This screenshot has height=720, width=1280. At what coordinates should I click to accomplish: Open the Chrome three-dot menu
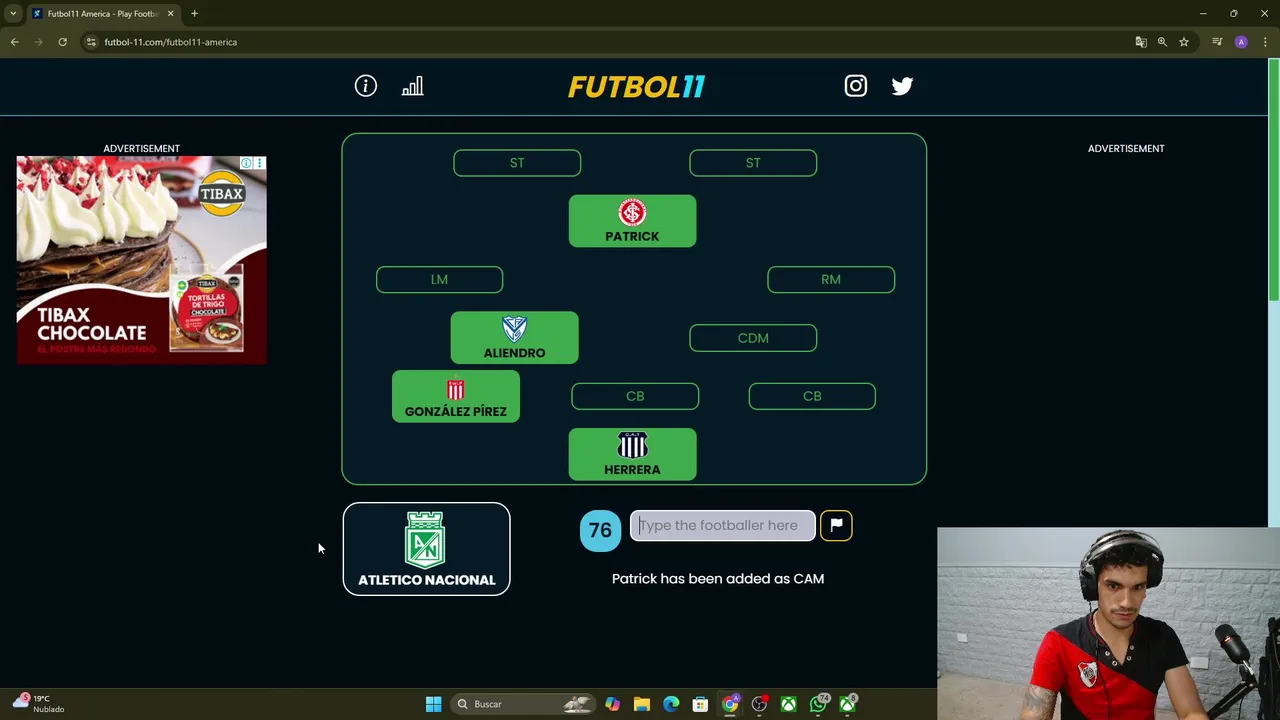pyautogui.click(x=1265, y=42)
